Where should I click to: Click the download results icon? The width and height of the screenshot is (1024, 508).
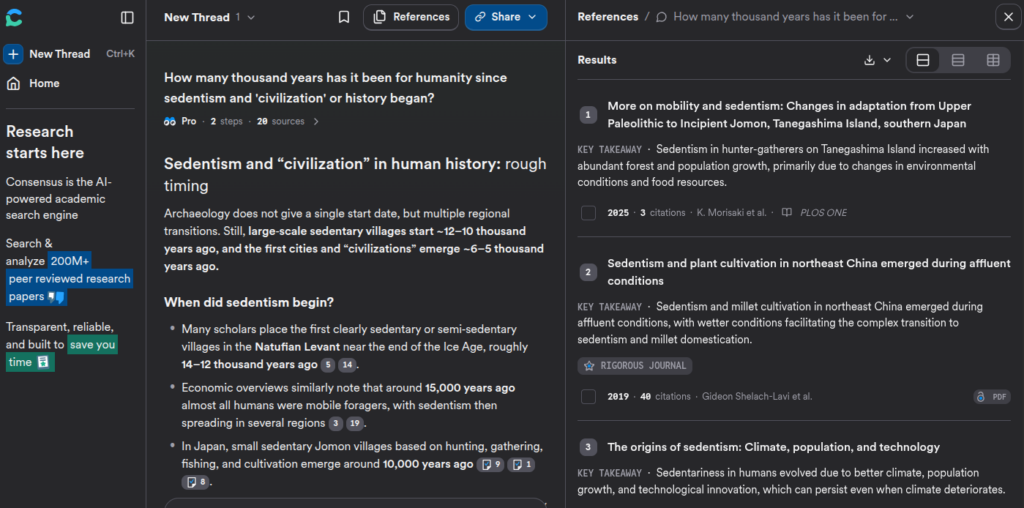click(x=870, y=60)
